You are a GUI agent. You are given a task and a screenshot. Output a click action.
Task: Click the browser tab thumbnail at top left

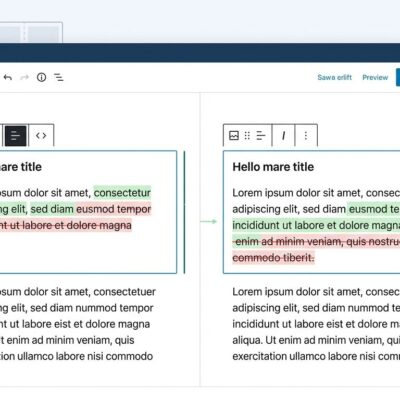pyautogui.click(x=31, y=33)
